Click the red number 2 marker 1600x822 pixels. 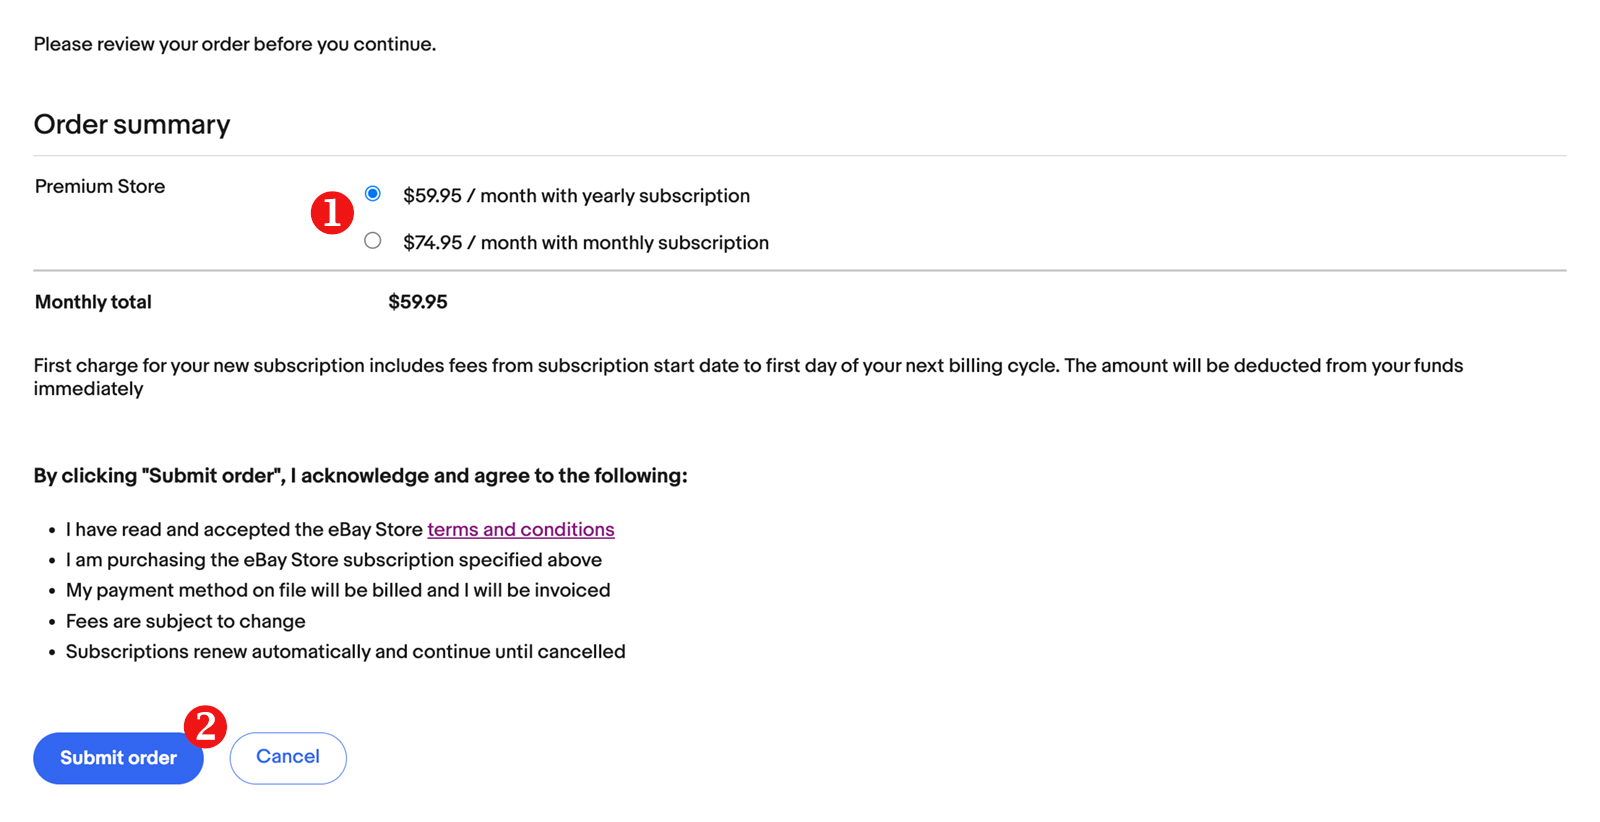pyautogui.click(x=206, y=726)
